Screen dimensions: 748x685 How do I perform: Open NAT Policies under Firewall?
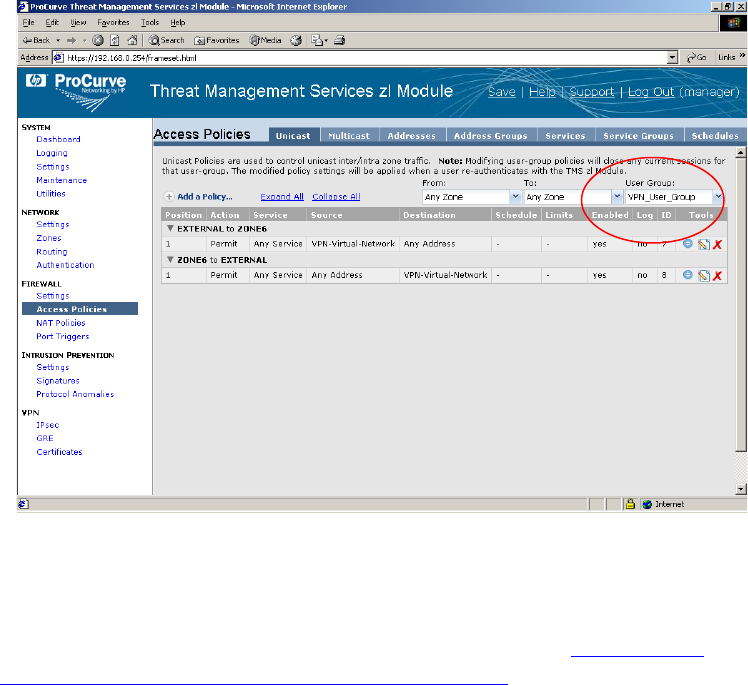pos(61,323)
